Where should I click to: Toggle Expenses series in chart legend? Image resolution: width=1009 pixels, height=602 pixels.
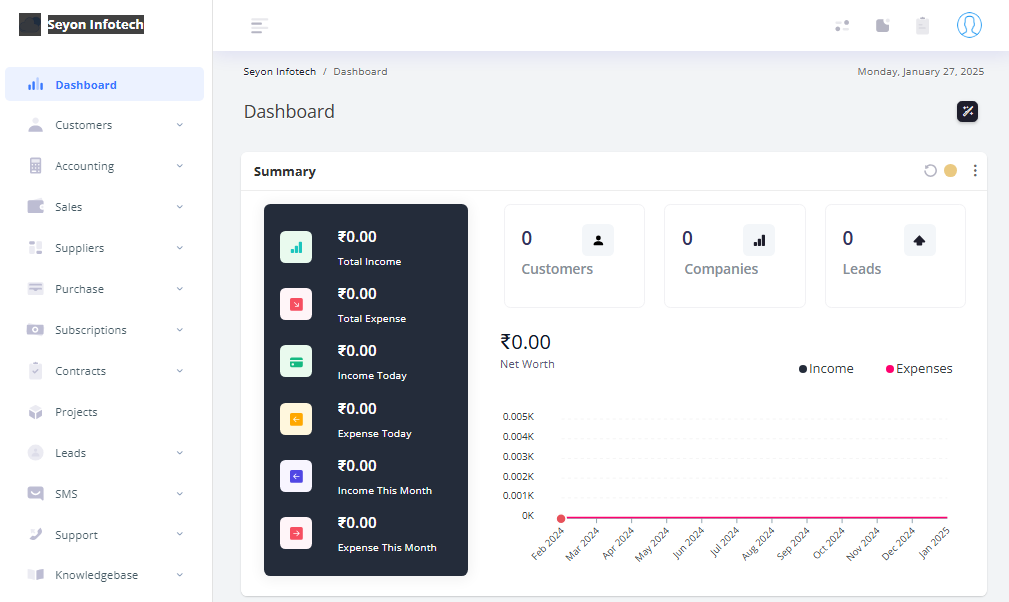point(919,369)
